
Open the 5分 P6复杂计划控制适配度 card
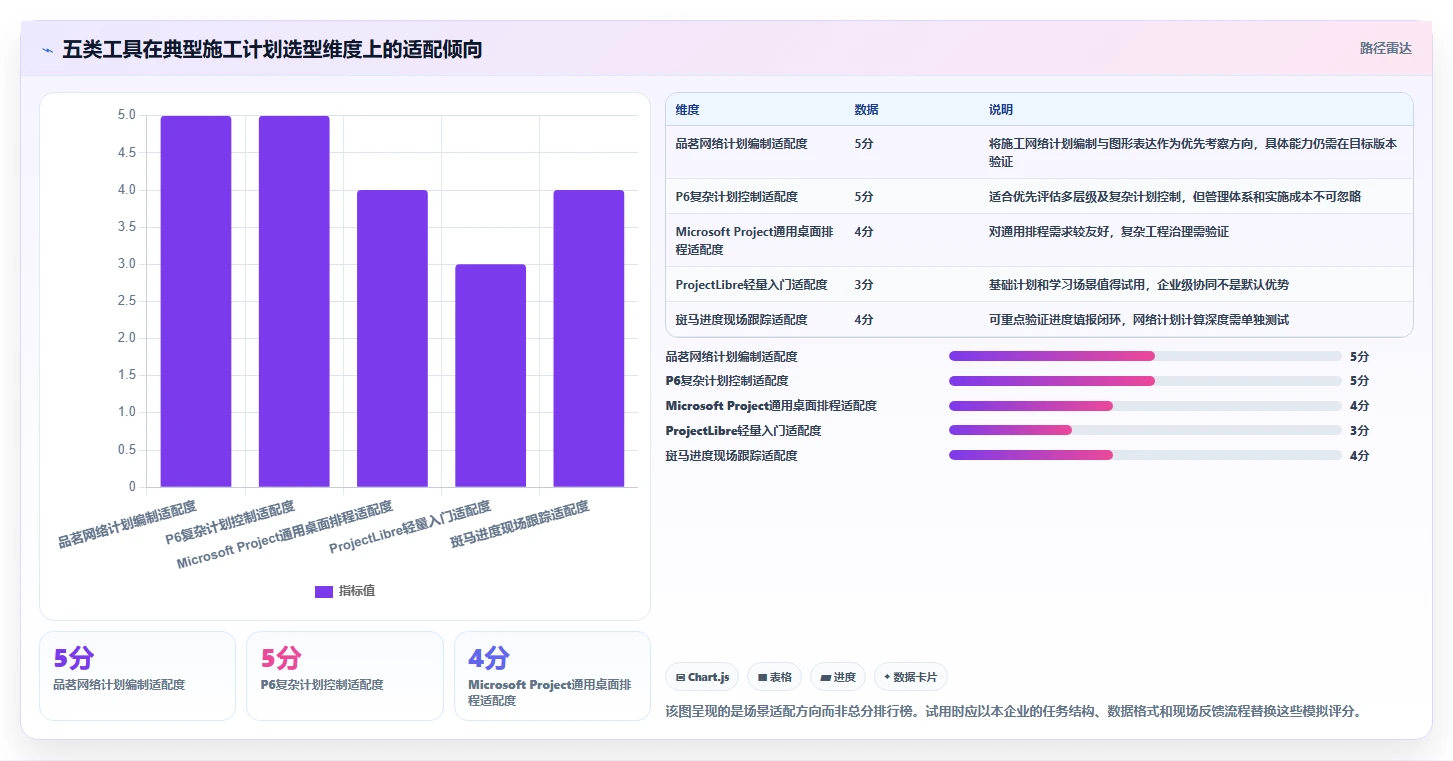pyautogui.click(x=344, y=675)
